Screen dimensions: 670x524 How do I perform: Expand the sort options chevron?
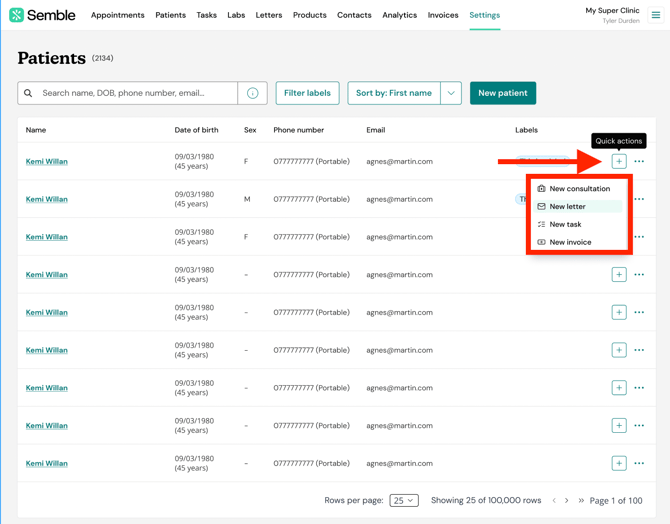[x=451, y=93]
